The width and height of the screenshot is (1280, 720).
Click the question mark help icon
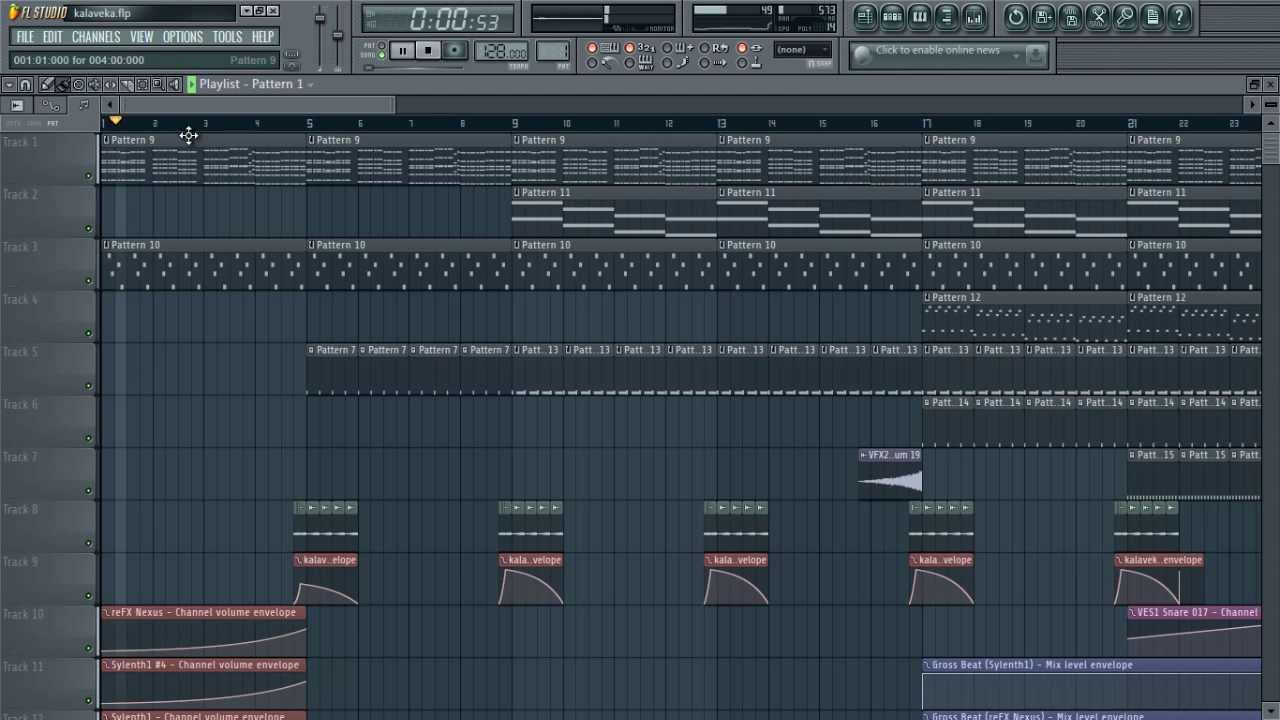click(x=1179, y=16)
